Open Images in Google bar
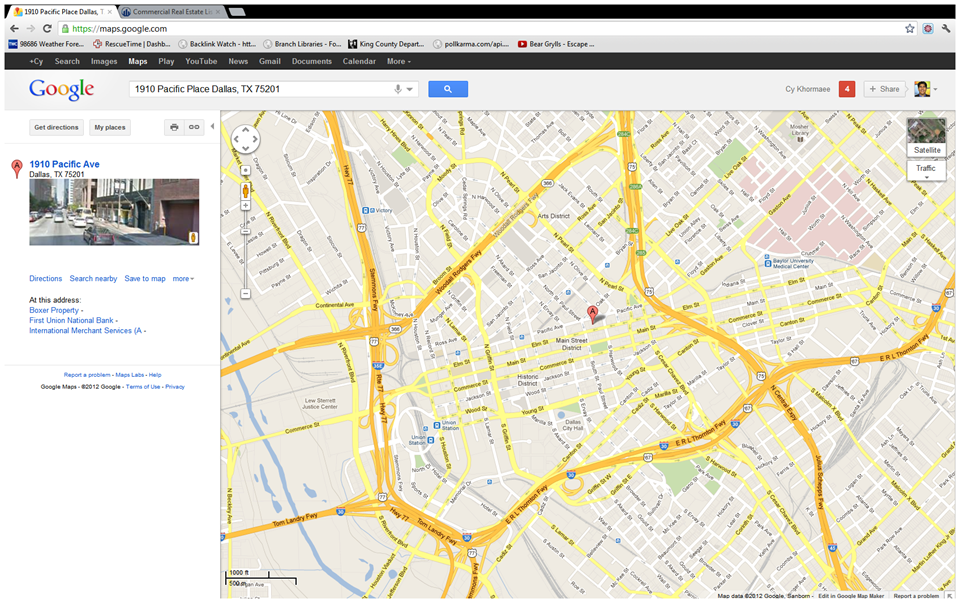Screen dimensions: 960x603 point(104,61)
